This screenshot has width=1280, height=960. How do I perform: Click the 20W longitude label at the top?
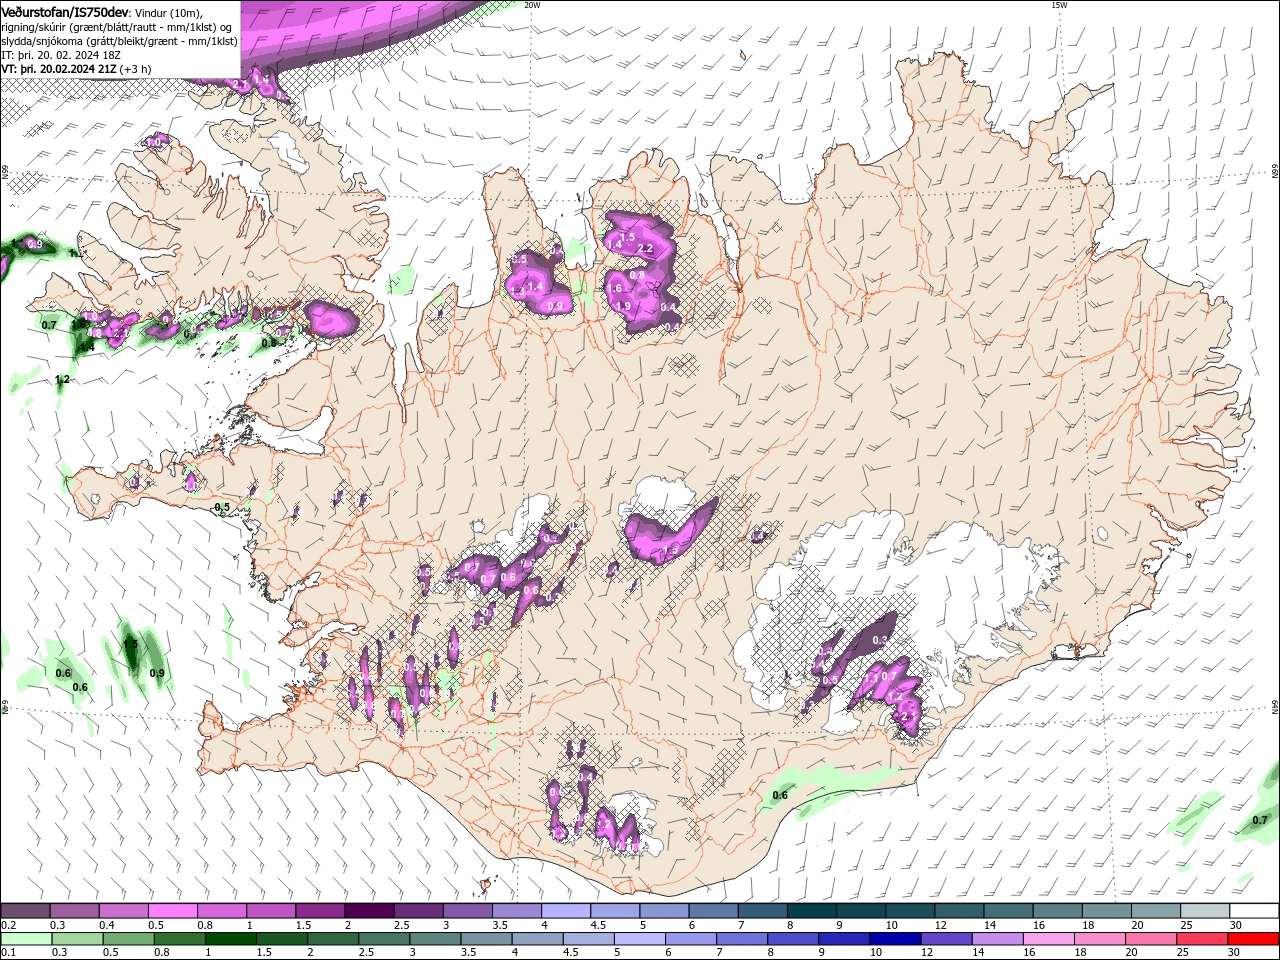pyautogui.click(x=532, y=5)
